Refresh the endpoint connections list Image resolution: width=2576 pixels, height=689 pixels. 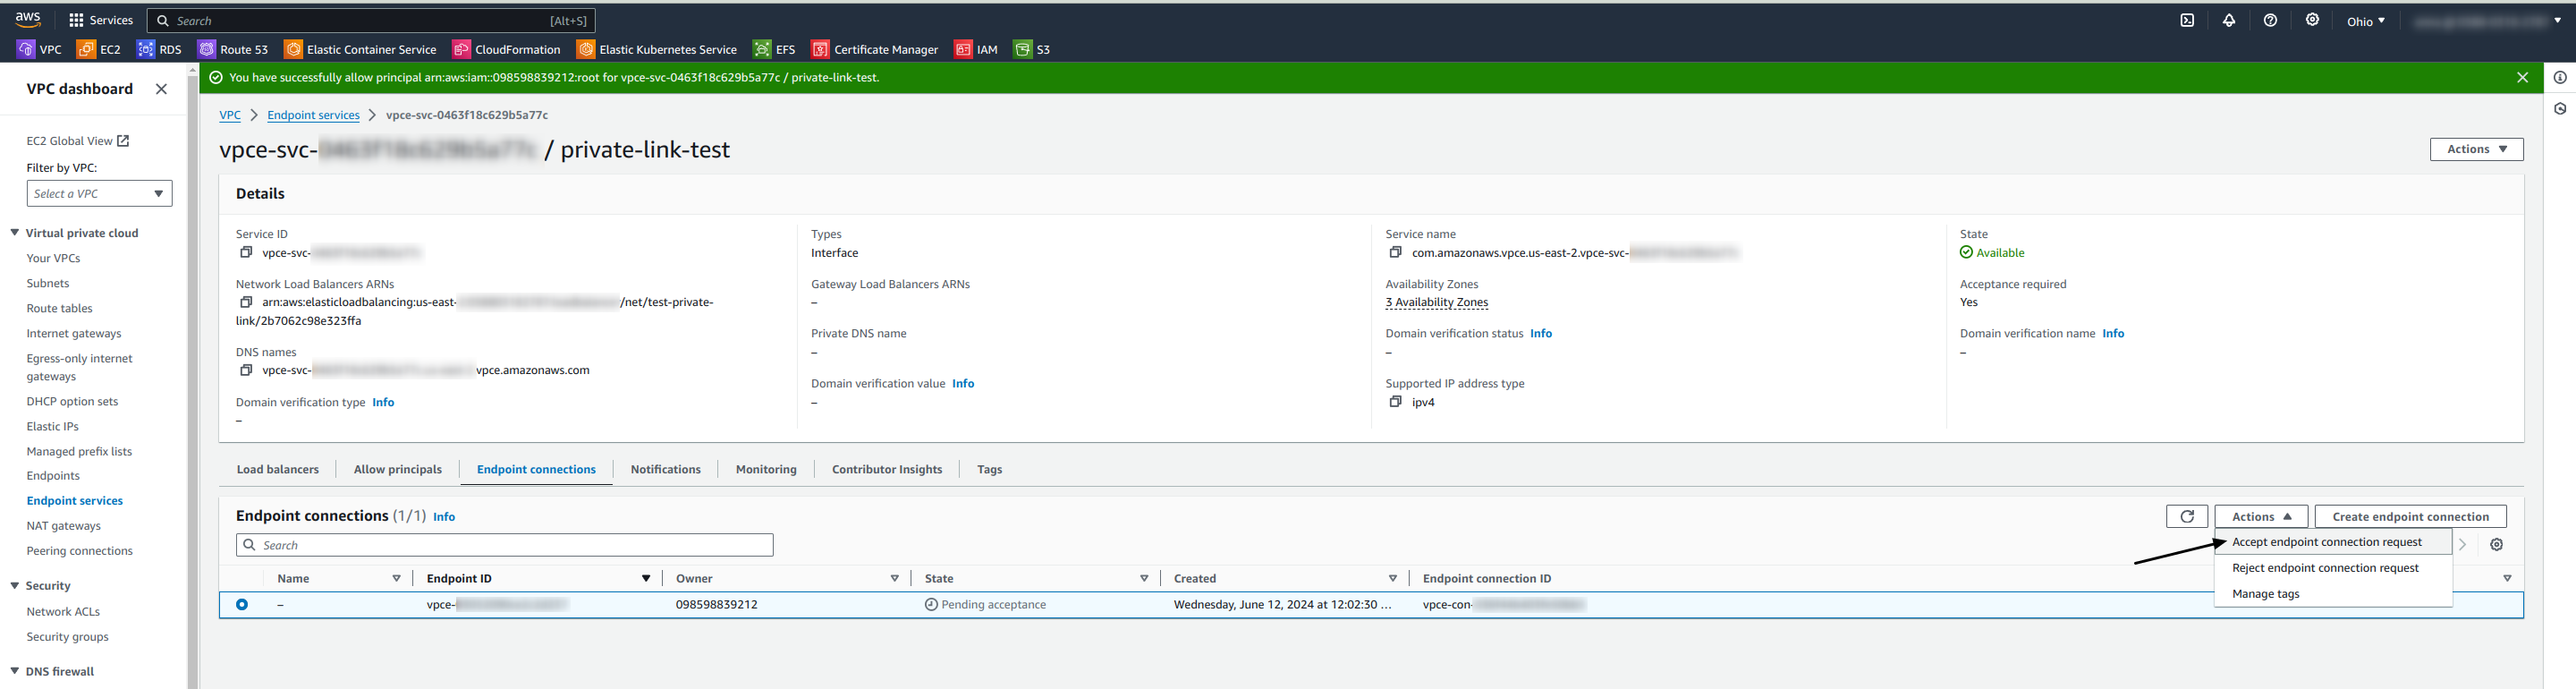tap(2186, 516)
